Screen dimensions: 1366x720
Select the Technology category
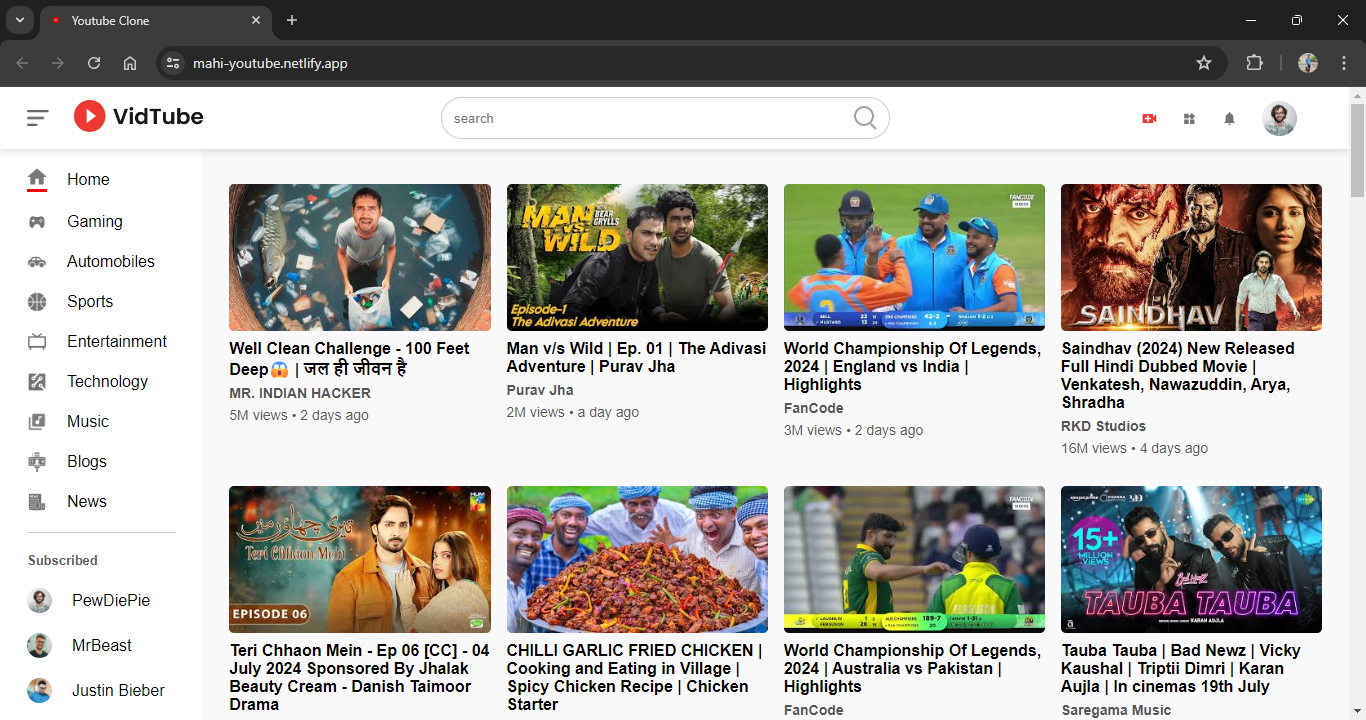coord(107,382)
